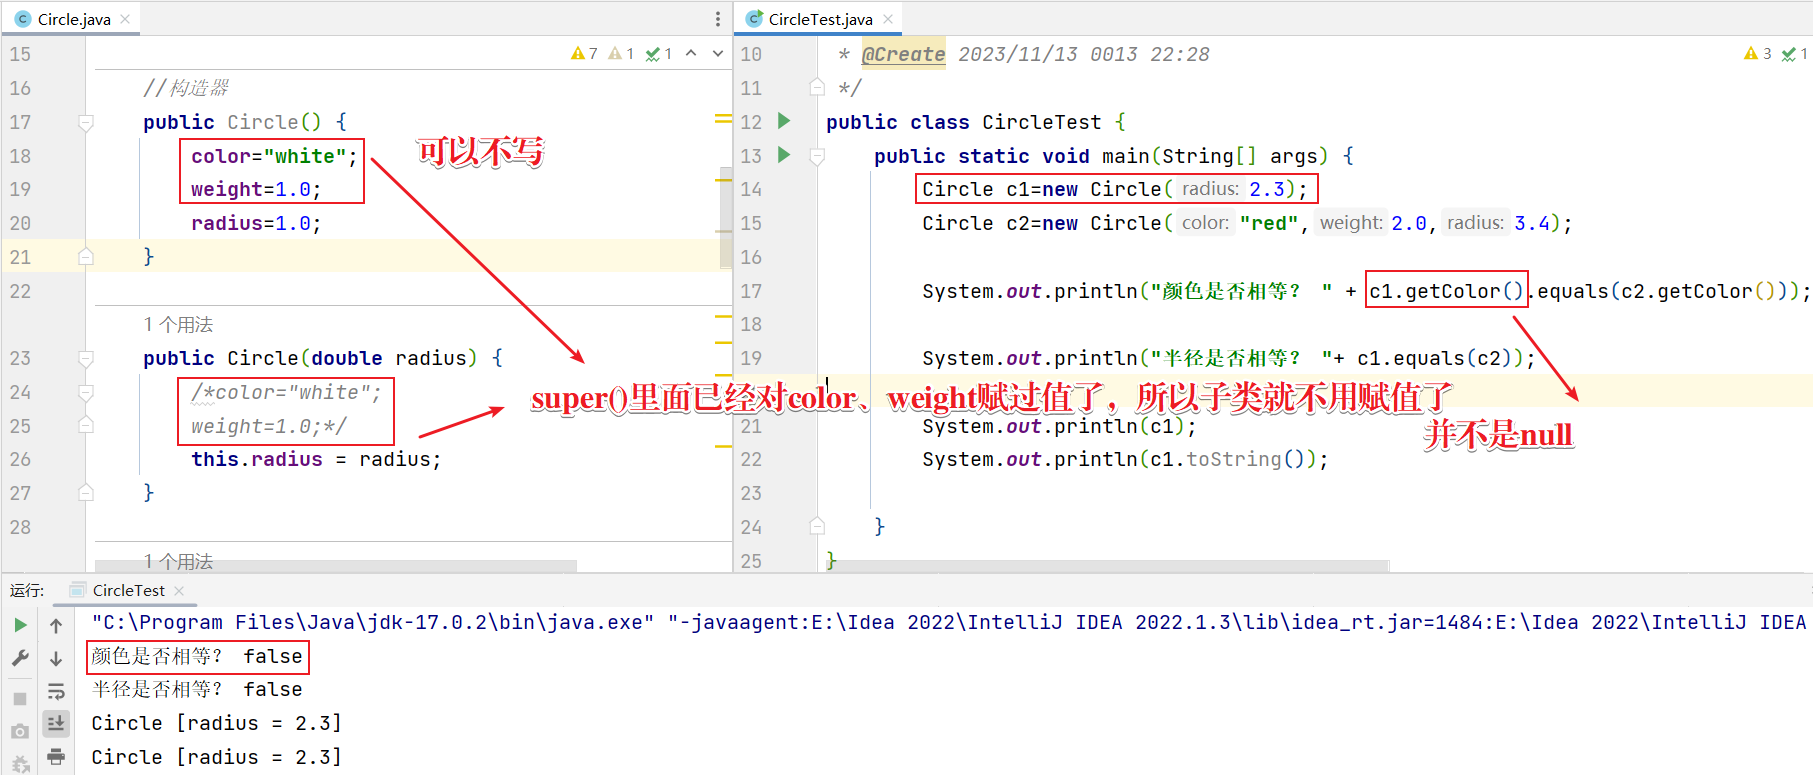Viewport: 1813px width, 775px height.
Task: Click fold end marker at line 27
Action: tap(86, 493)
